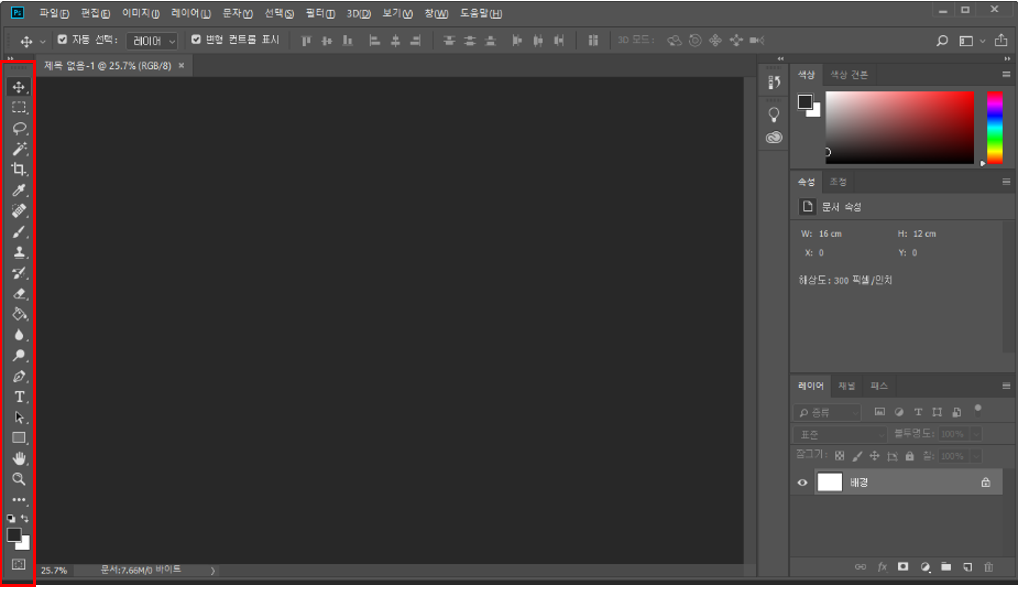Toggle the 변형 컨트롤 표시 checkbox
Screen dimensions: 1020x589
[x=196, y=40]
